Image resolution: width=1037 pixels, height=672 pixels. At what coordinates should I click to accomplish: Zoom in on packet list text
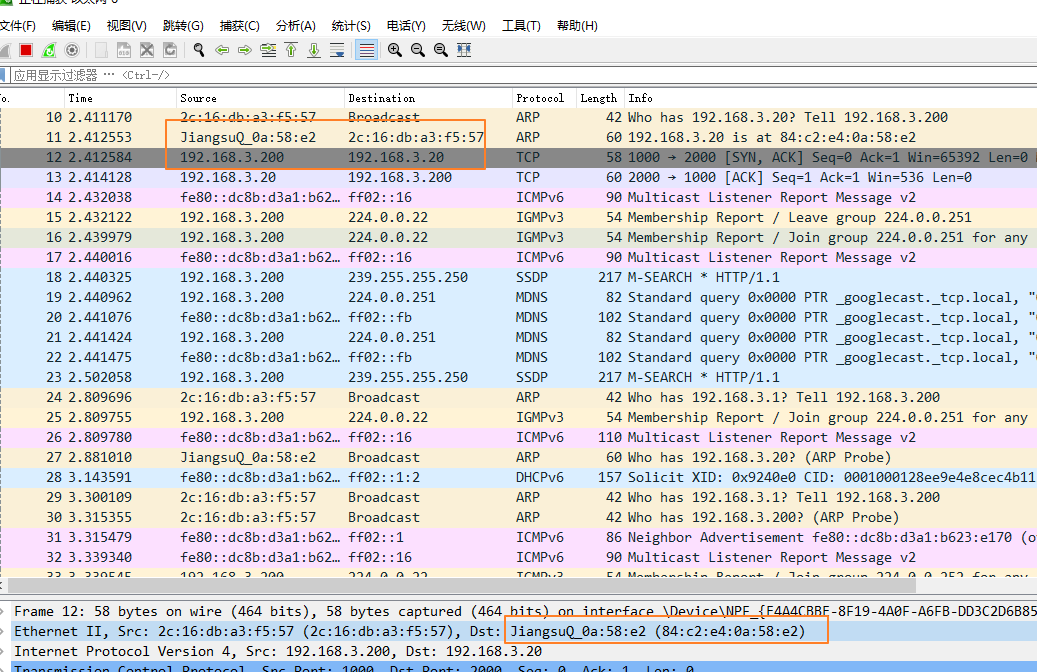(x=395, y=50)
